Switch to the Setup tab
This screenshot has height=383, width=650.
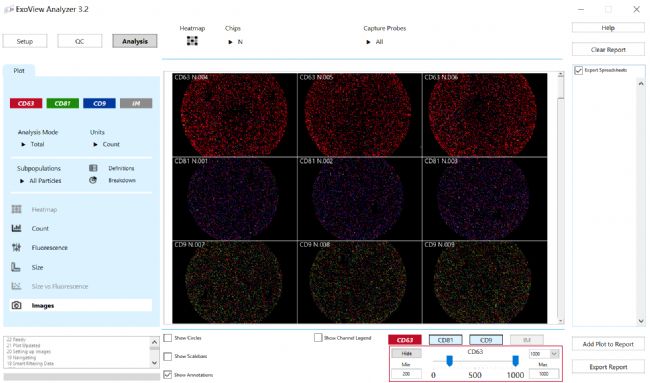pyautogui.click(x=25, y=41)
